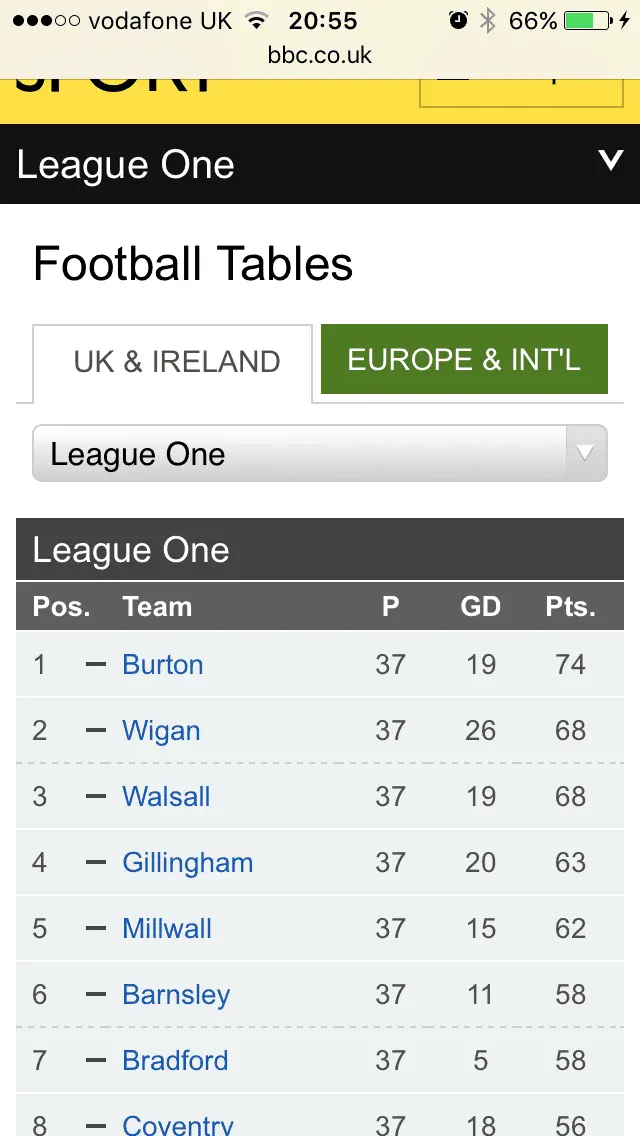Tap the alarm clock status icon
640x1136 pixels.
[x=458, y=20]
